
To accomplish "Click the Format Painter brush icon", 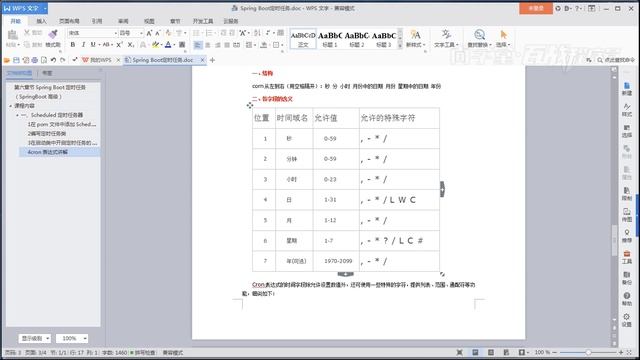I will point(53,34).
